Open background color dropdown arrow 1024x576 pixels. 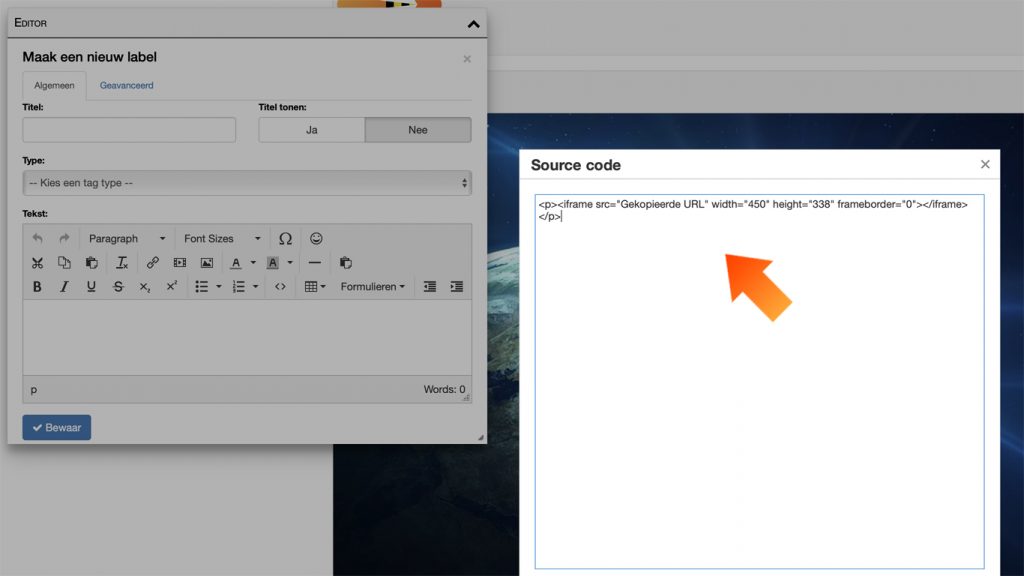[x=290, y=263]
